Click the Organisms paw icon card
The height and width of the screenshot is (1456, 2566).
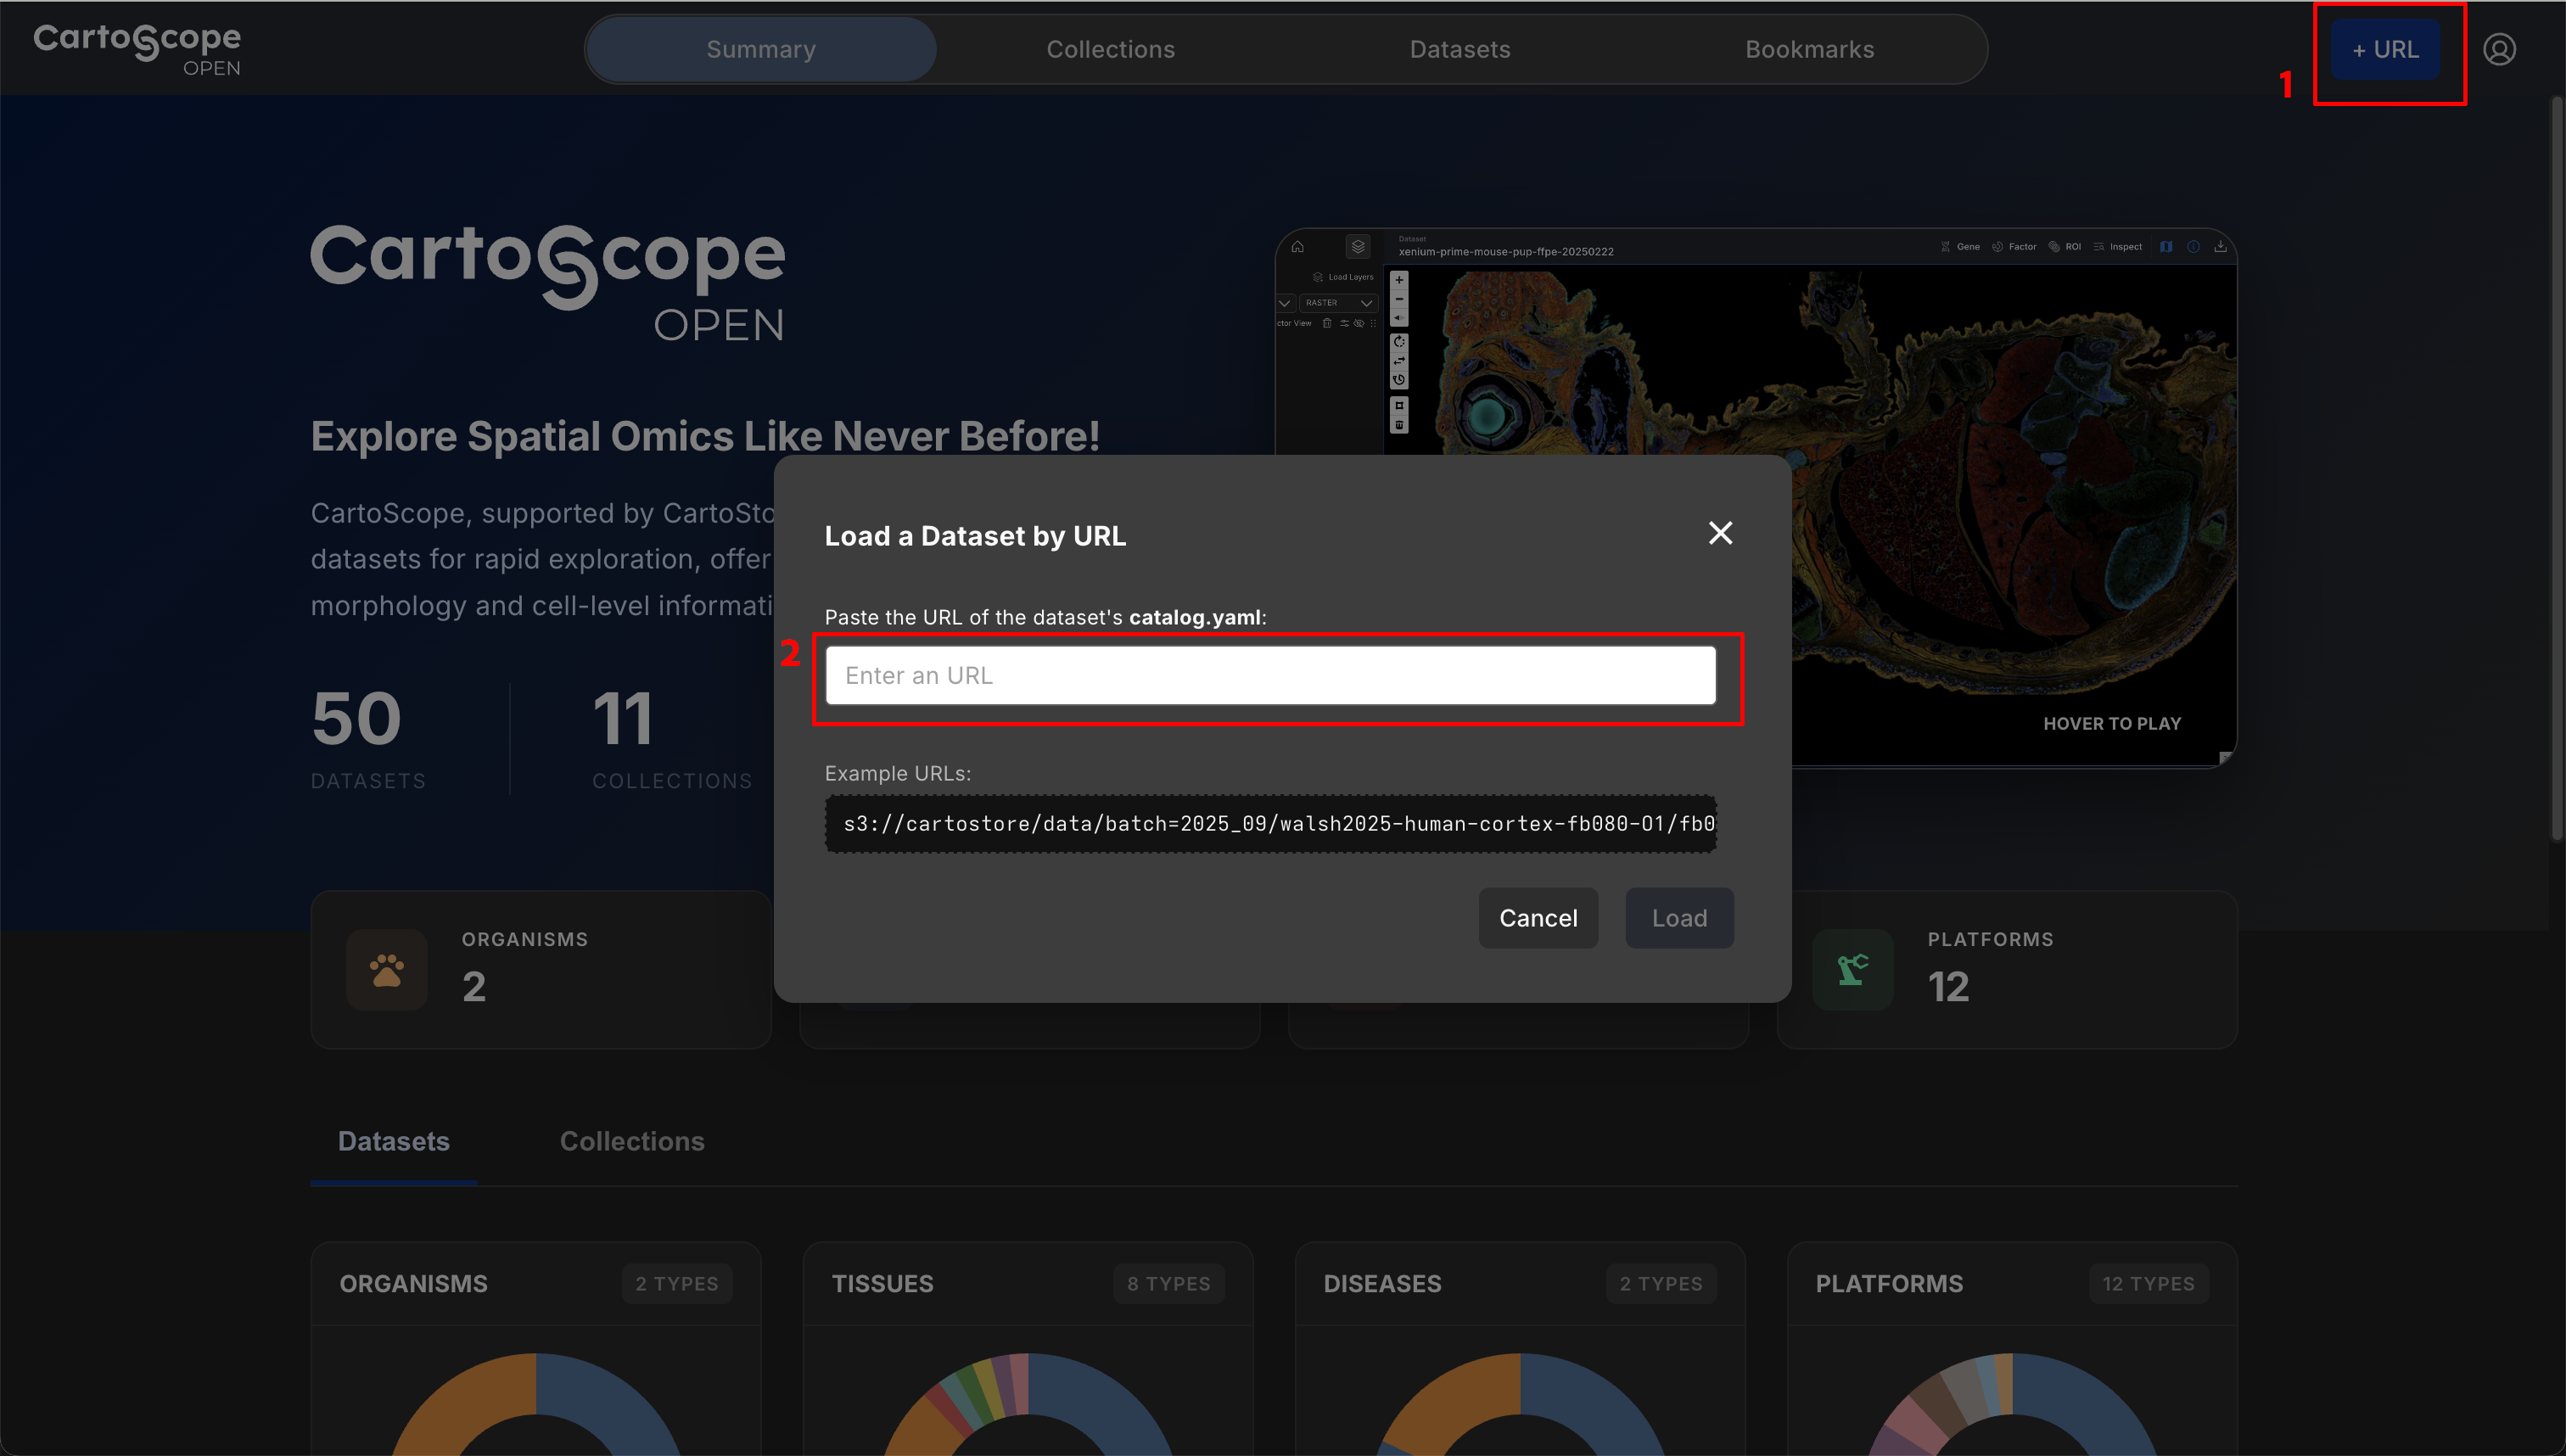tap(387, 969)
